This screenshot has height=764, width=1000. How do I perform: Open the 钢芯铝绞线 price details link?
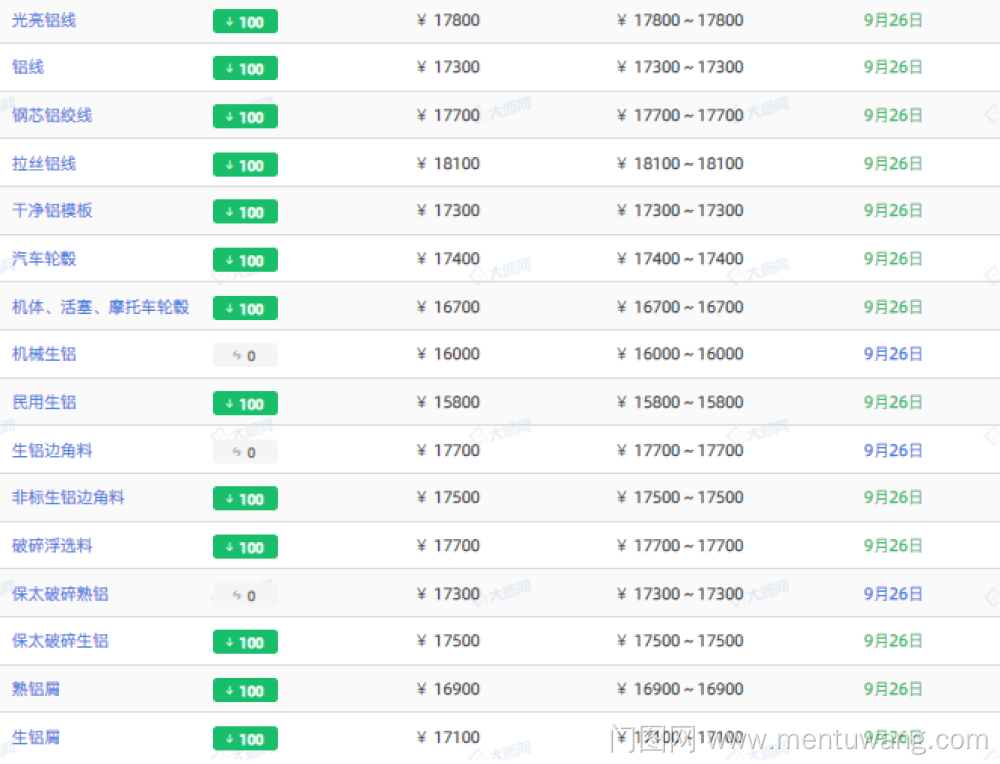(52, 115)
